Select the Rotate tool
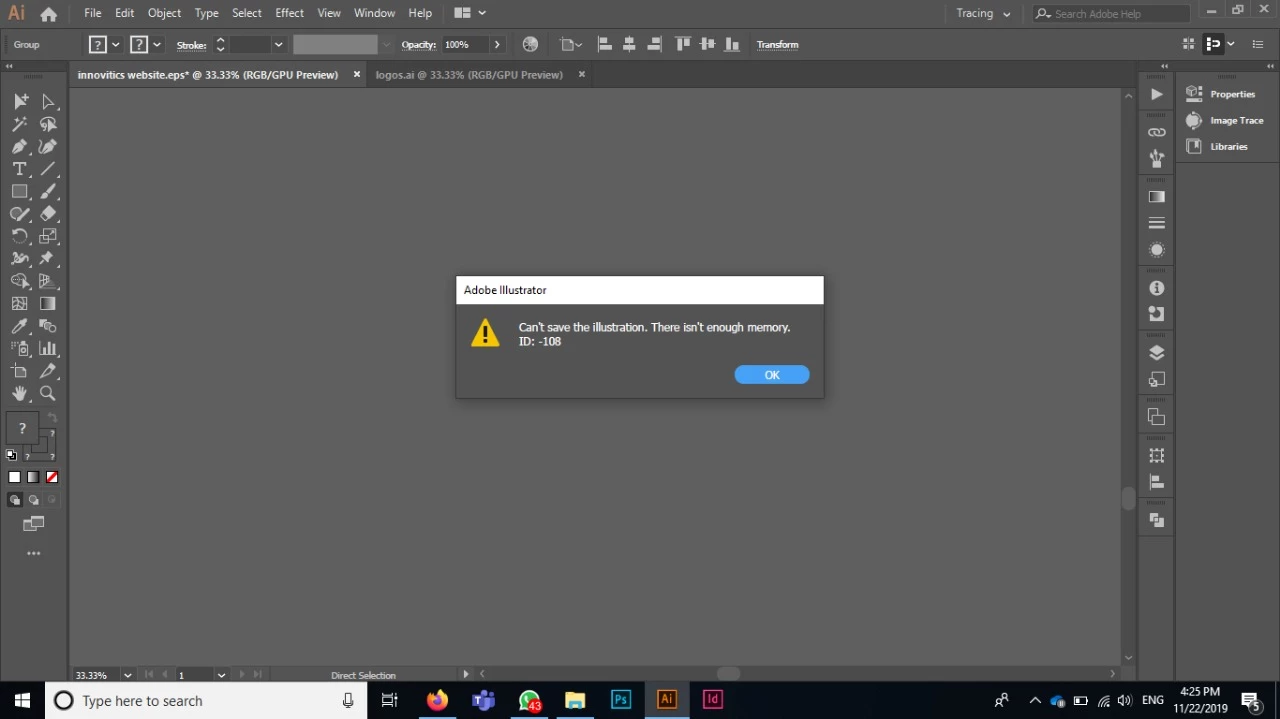The width and height of the screenshot is (1280, 719). (x=20, y=236)
